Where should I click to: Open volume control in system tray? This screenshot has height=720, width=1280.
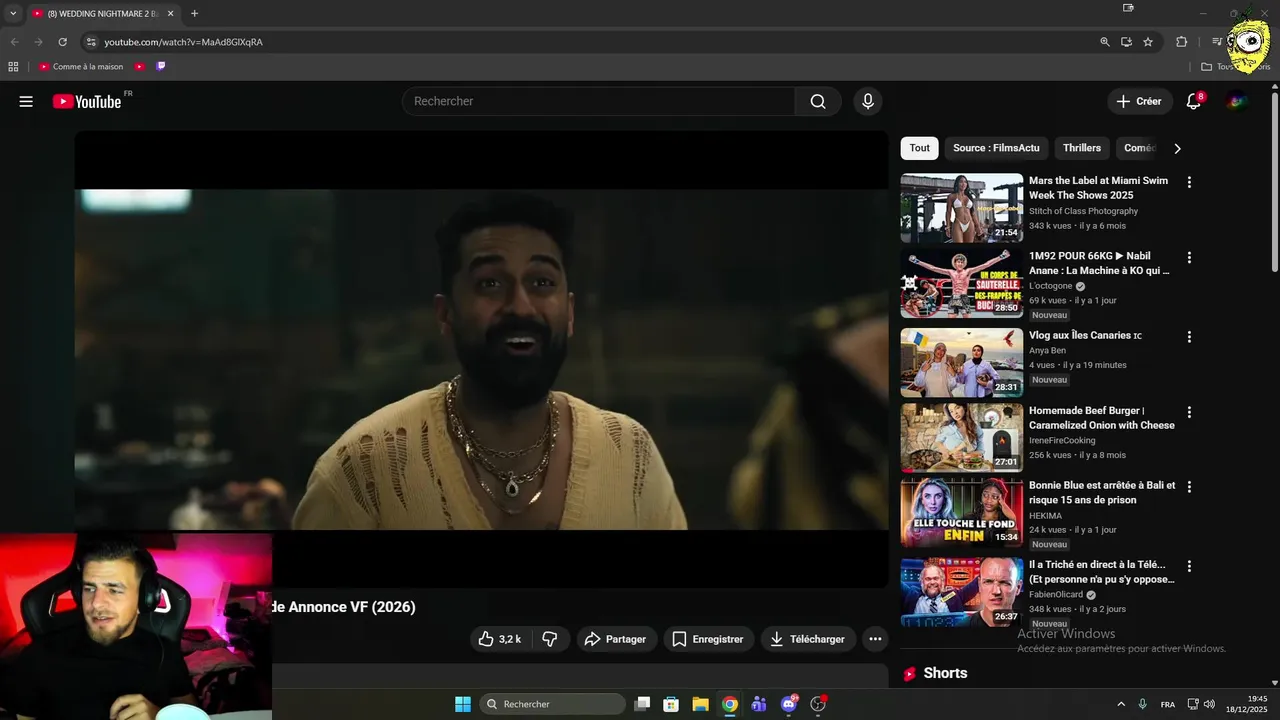tap(1209, 704)
